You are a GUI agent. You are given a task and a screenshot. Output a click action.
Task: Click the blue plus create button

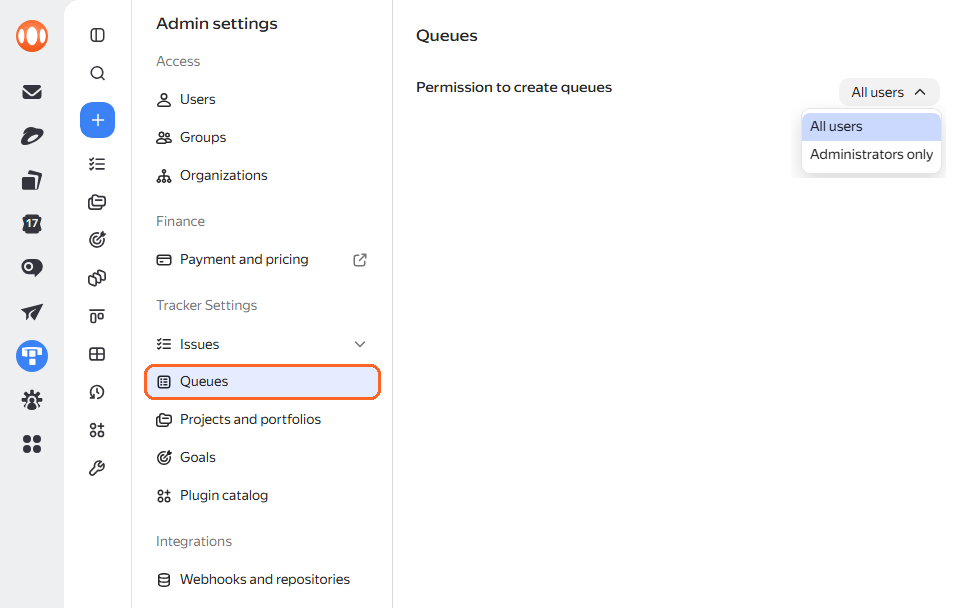tap(98, 120)
